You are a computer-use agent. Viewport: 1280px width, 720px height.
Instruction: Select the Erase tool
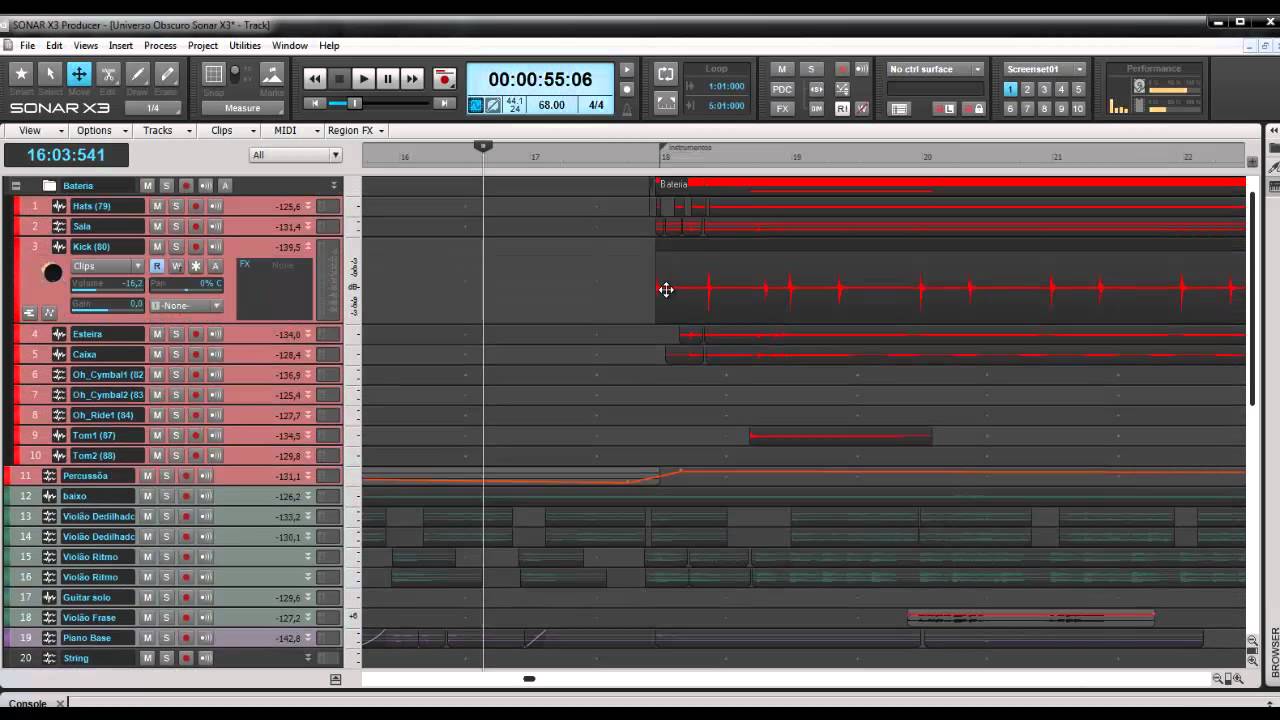click(167, 74)
